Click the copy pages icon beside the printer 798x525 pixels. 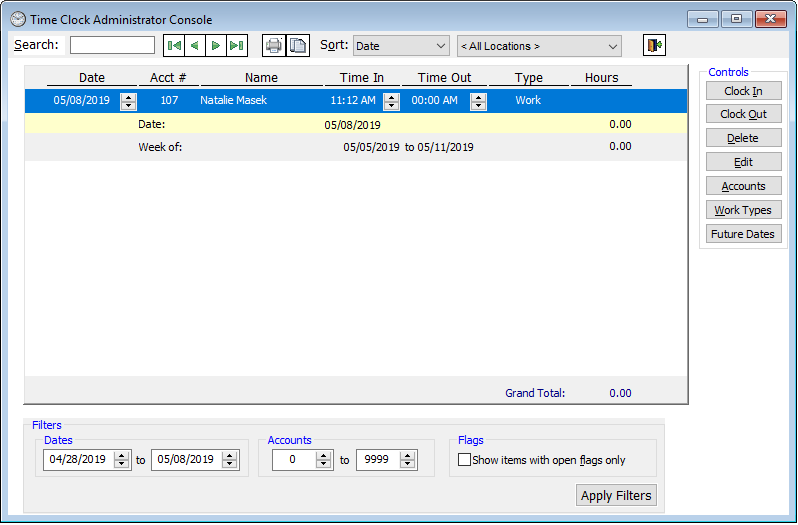(298, 46)
